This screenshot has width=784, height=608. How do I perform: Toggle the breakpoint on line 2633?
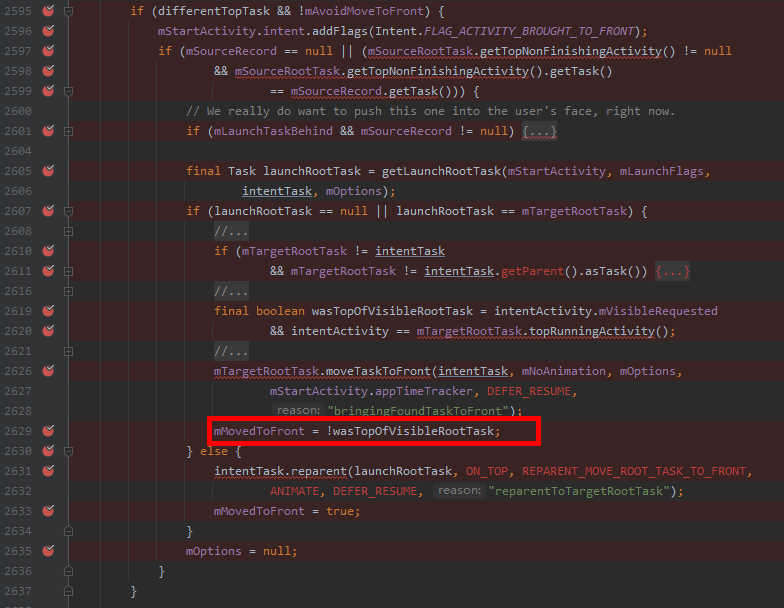[48, 510]
